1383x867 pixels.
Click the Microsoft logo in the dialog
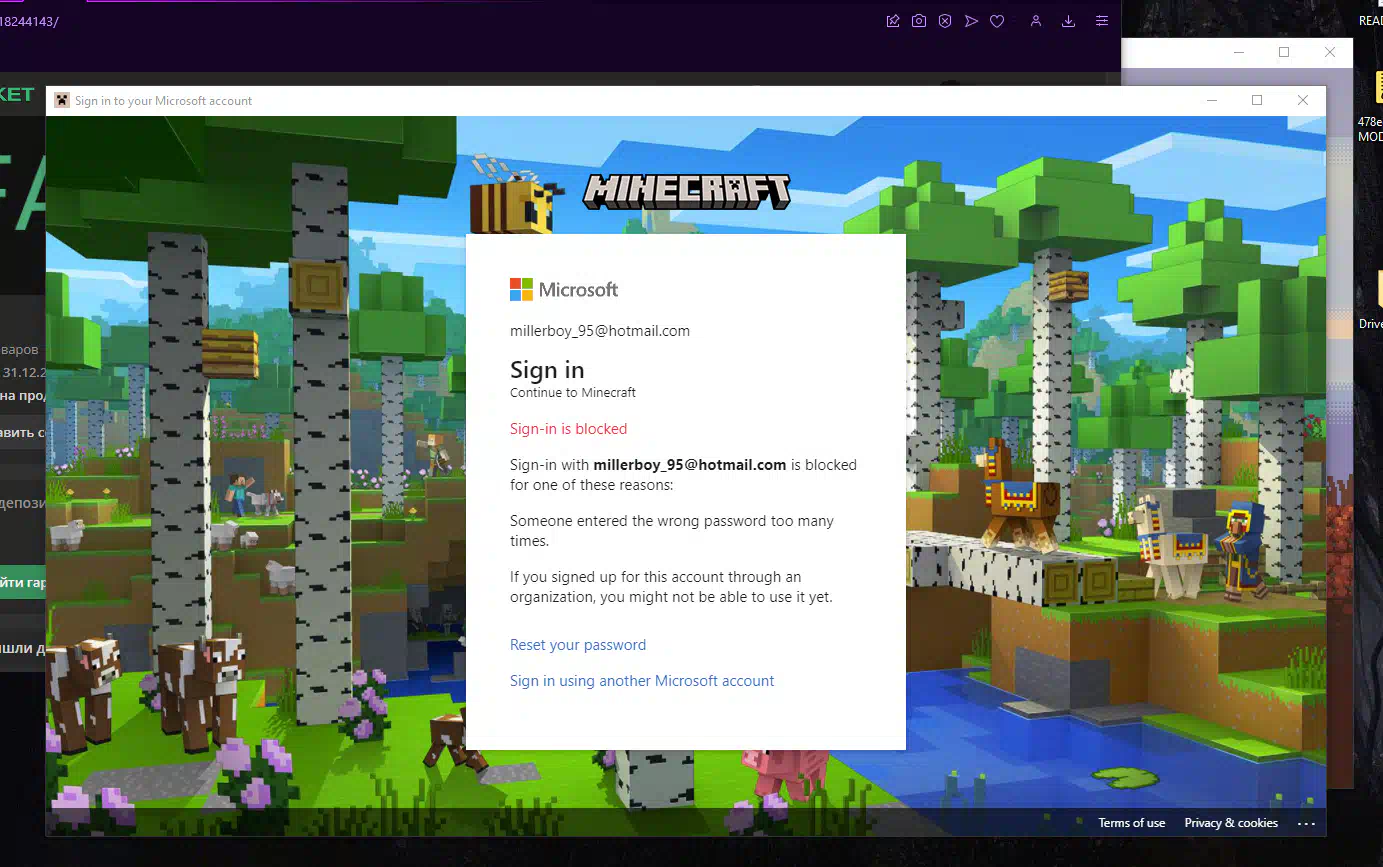tap(564, 290)
